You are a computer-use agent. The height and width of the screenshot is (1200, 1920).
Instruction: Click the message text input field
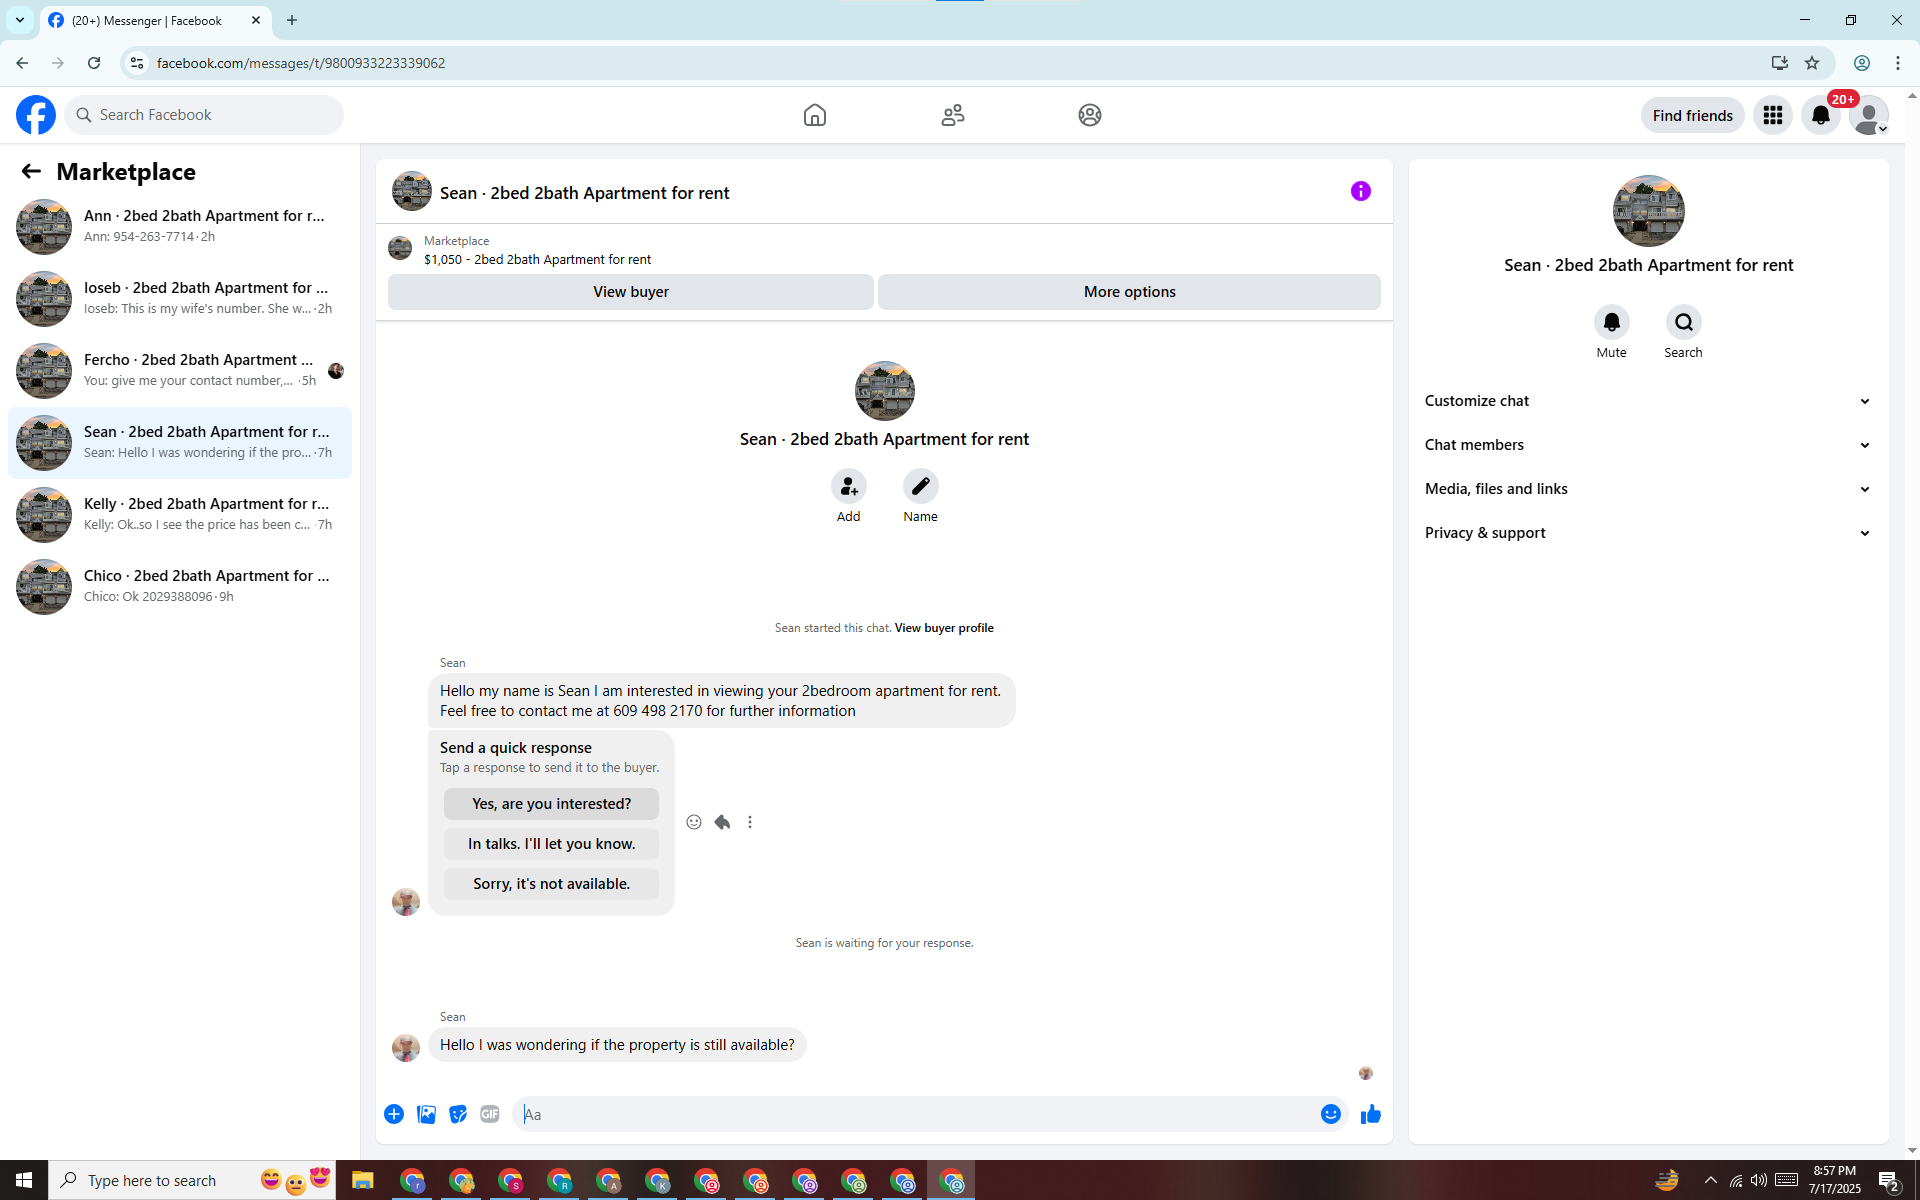click(x=918, y=1114)
